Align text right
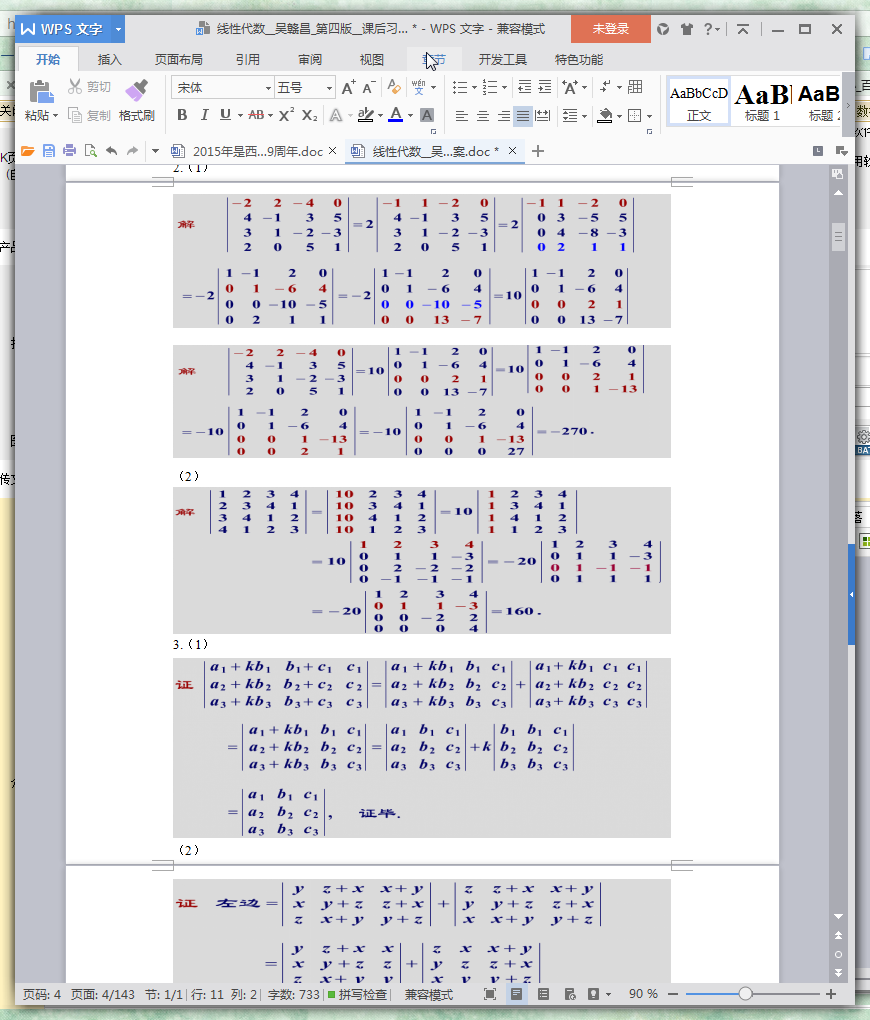 503,116
